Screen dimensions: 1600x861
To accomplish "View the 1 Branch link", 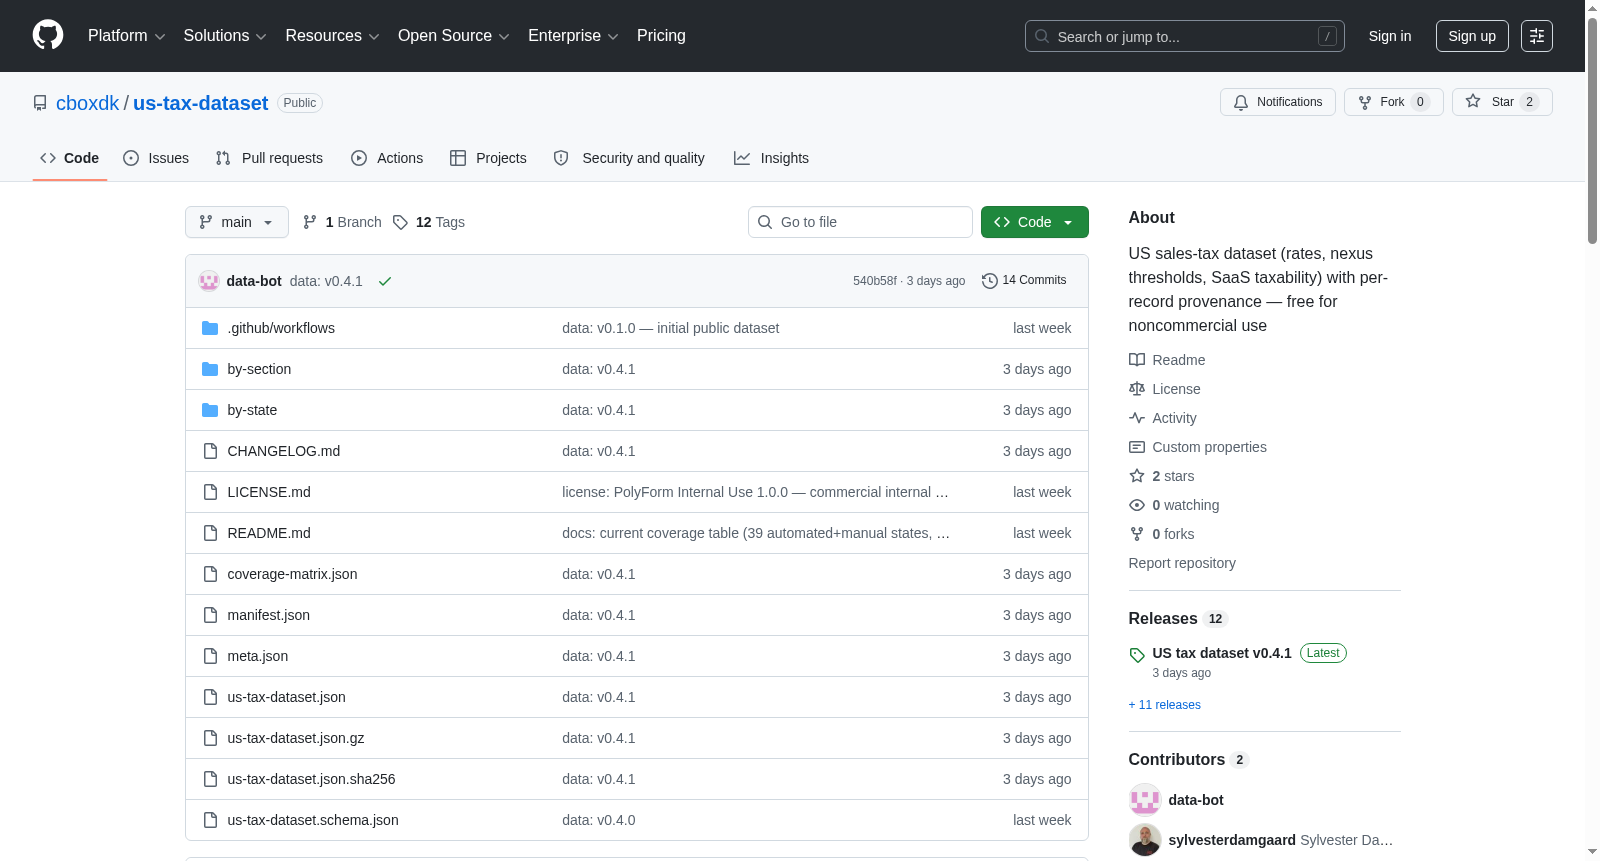I will (342, 222).
